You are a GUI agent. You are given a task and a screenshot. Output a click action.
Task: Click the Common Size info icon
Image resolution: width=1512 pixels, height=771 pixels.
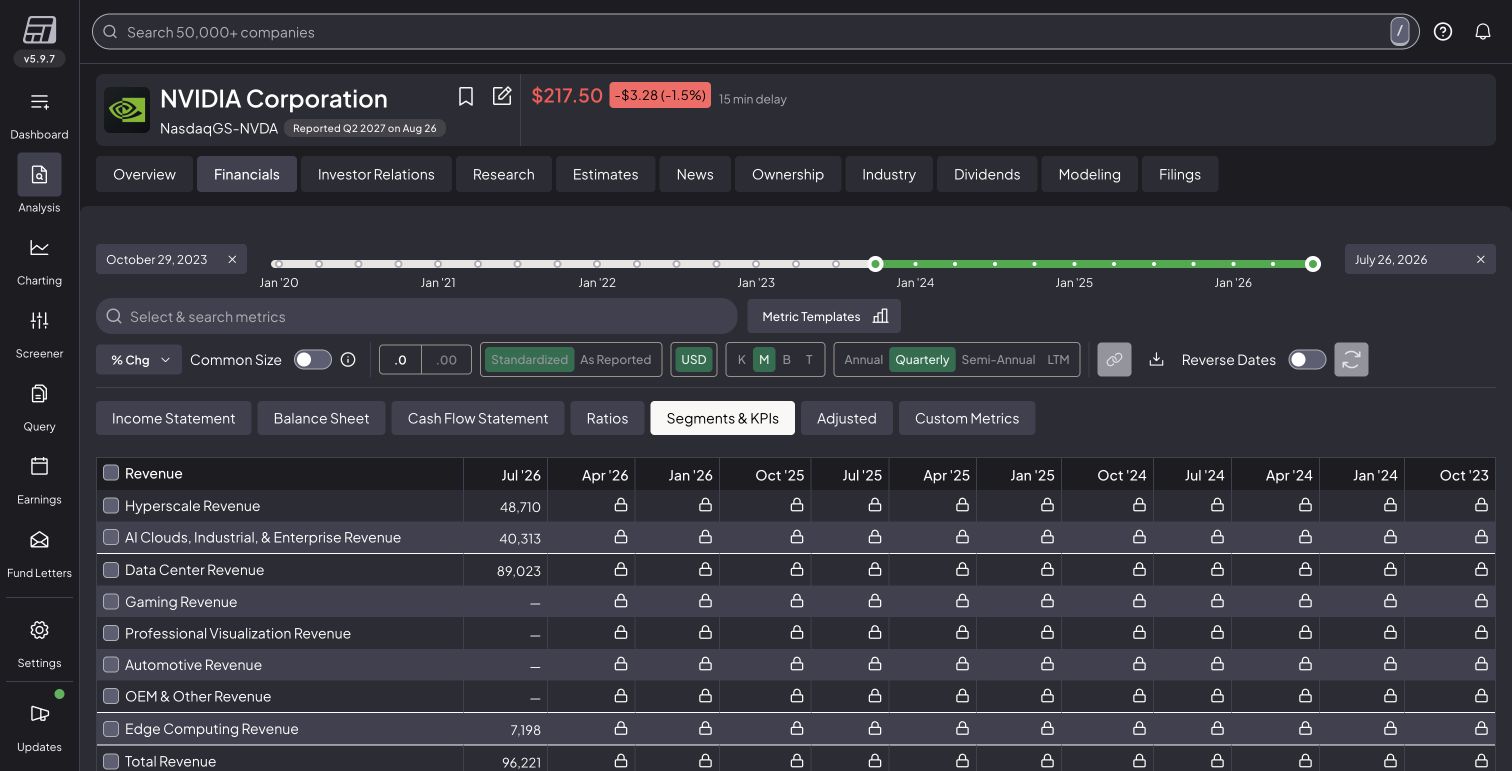348,360
